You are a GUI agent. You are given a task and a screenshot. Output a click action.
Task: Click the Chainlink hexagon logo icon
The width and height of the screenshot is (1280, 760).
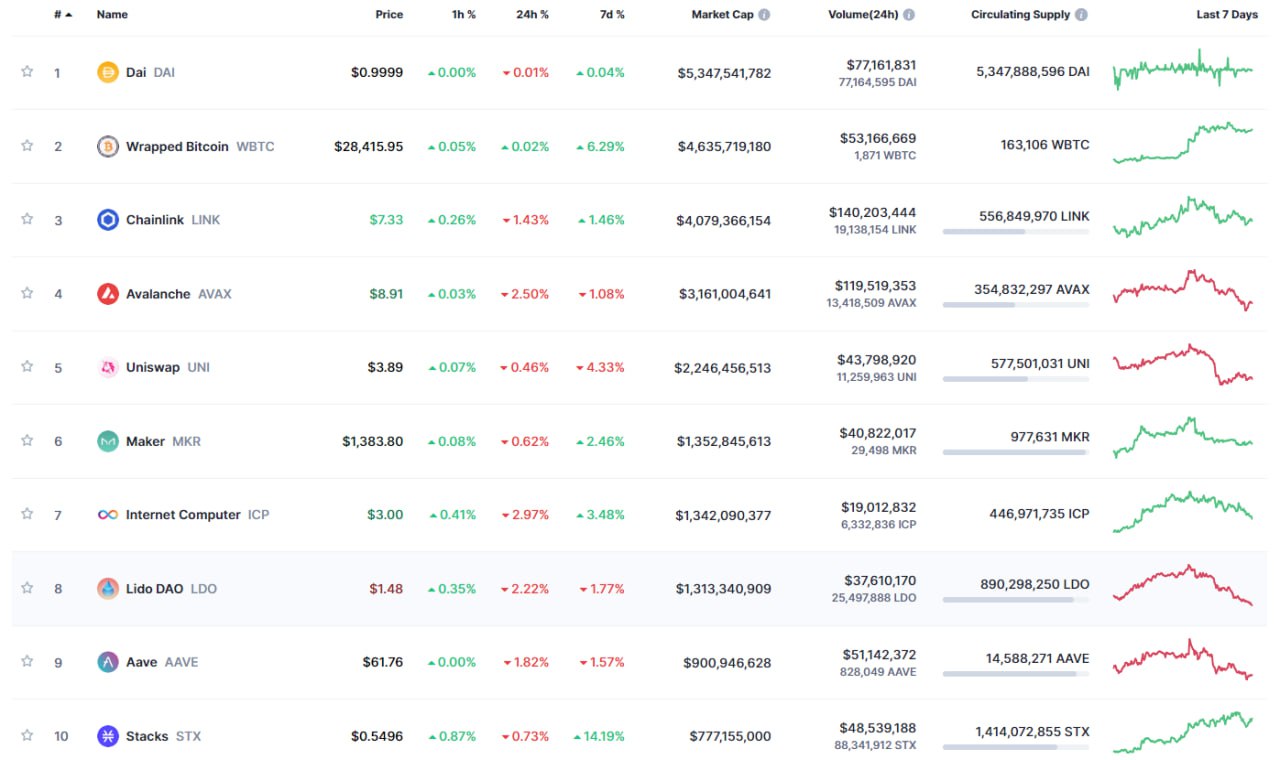[x=108, y=220]
